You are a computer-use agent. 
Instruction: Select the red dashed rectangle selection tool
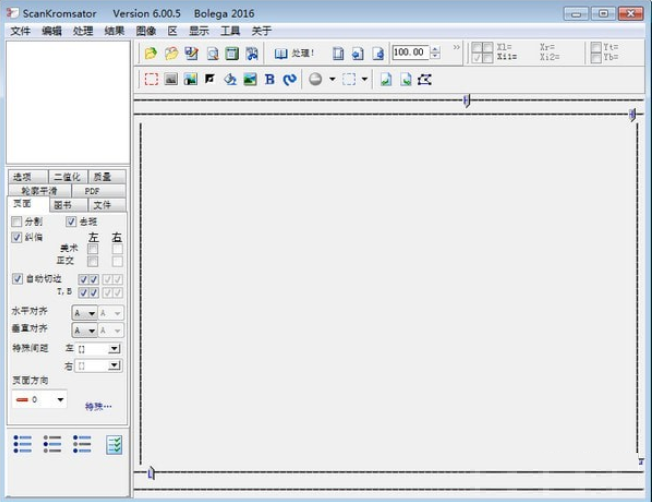point(151,79)
